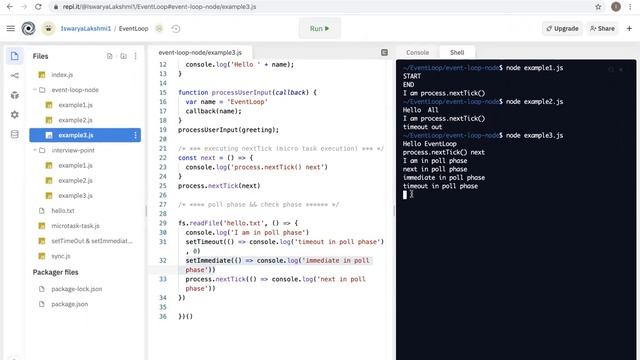The width and height of the screenshot is (640, 360).
Task: Bookmark this page with the star icon
Action: coord(598,7)
